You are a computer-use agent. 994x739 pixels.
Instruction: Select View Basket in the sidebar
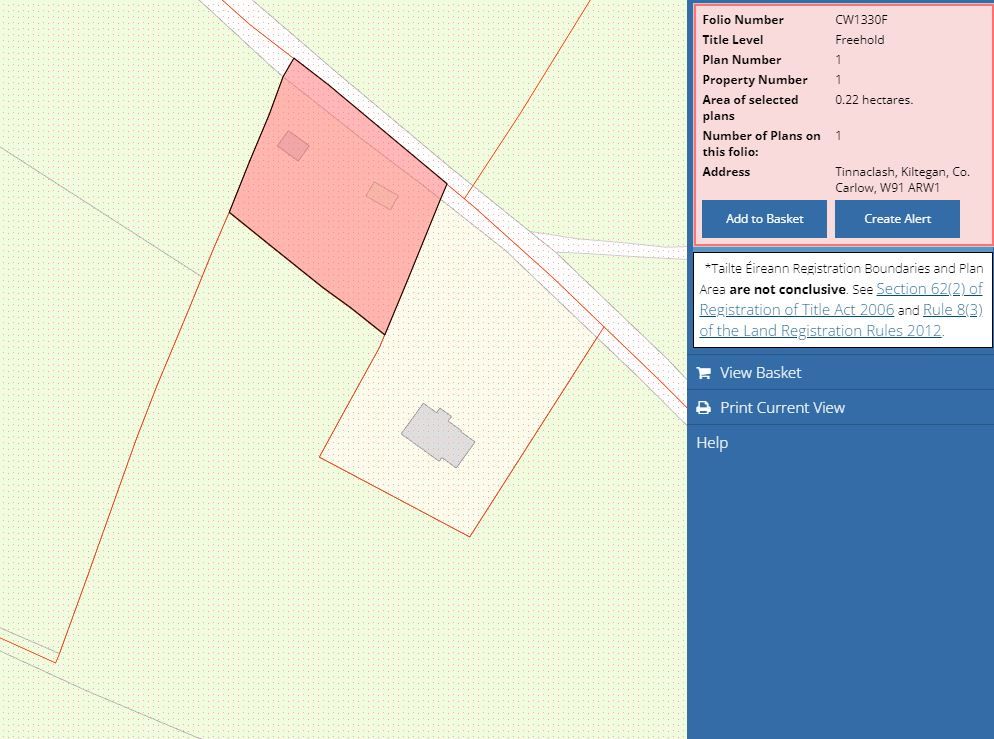(x=760, y=372)
